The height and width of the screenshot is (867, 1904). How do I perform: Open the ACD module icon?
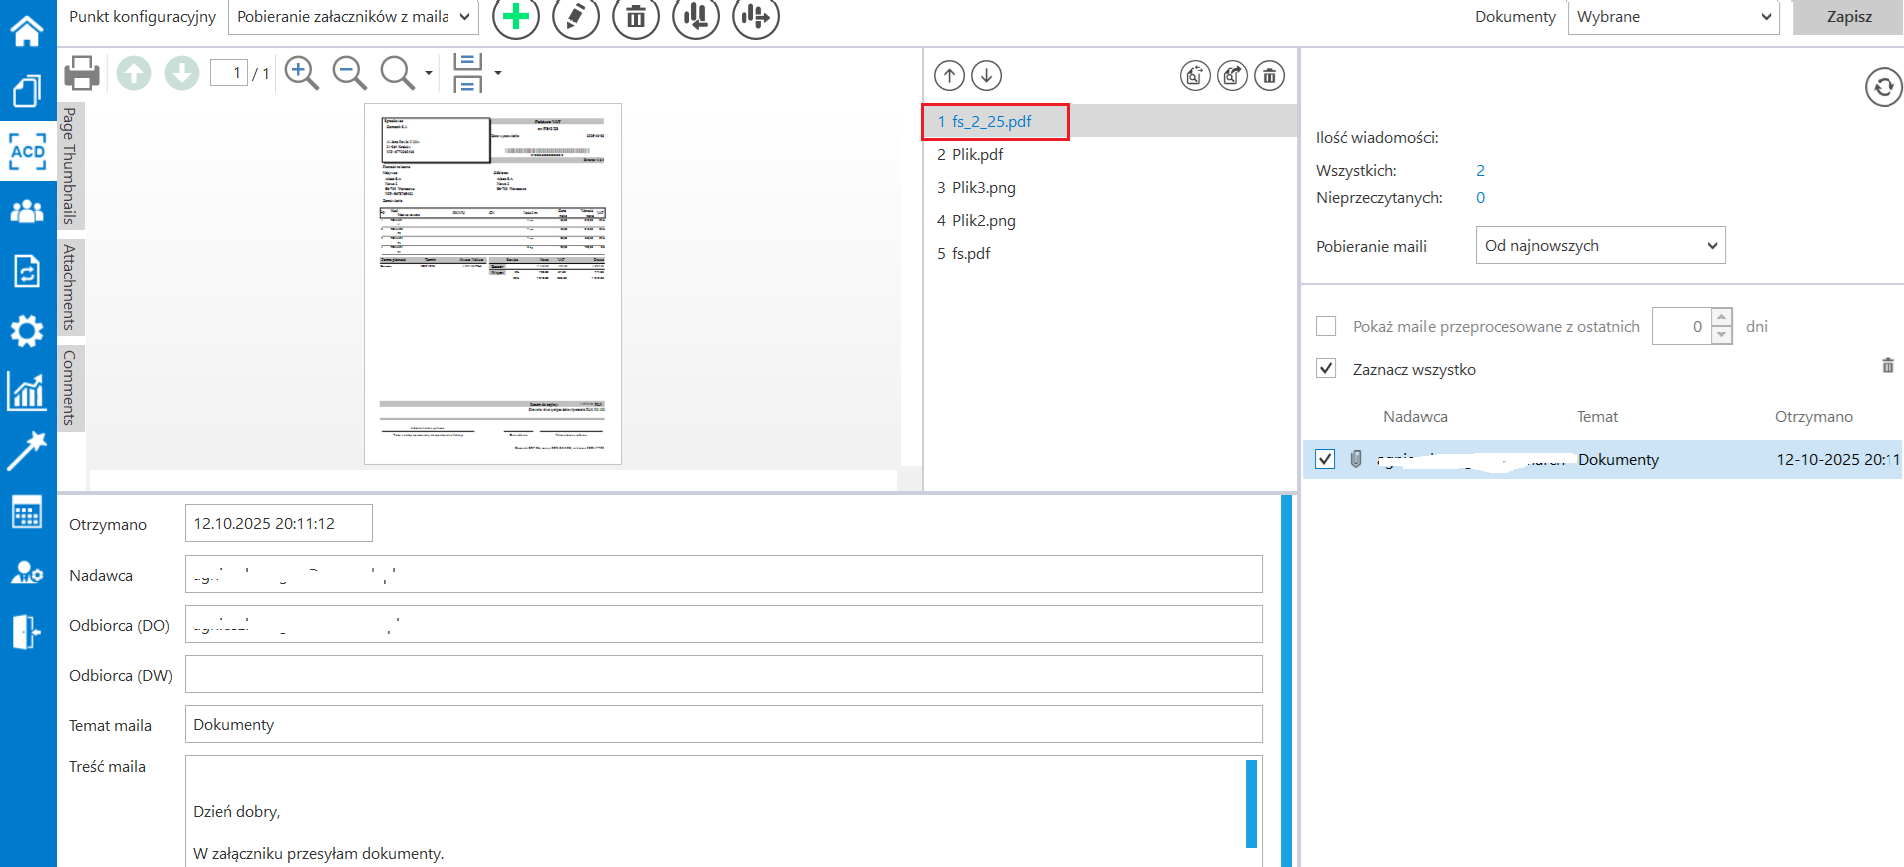pyautogui.click(x=28, y=151)
